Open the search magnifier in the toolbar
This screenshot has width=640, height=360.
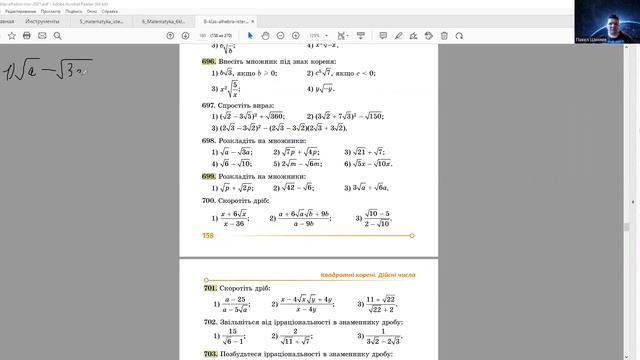58,36
